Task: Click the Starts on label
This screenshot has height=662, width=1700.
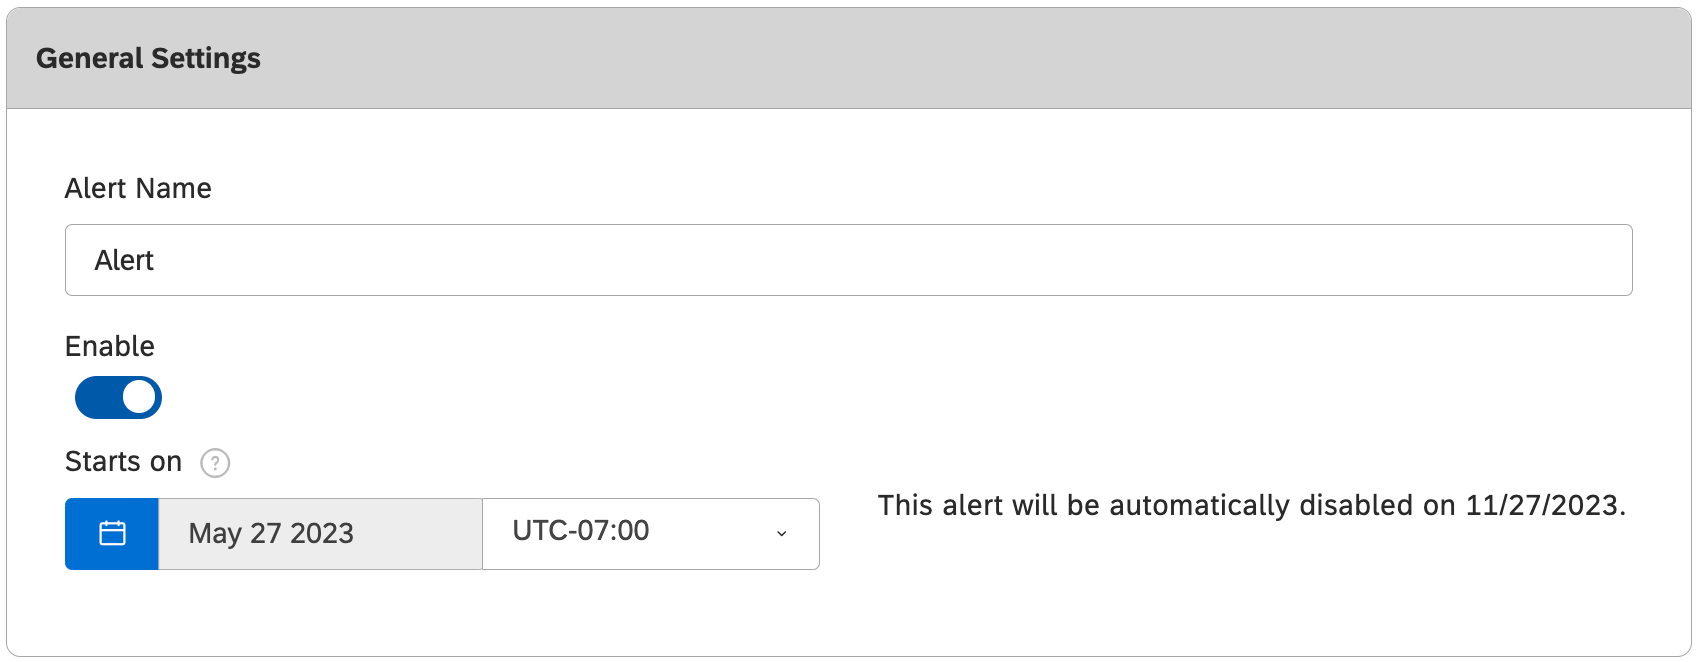Action: click(x=123, y=461)
